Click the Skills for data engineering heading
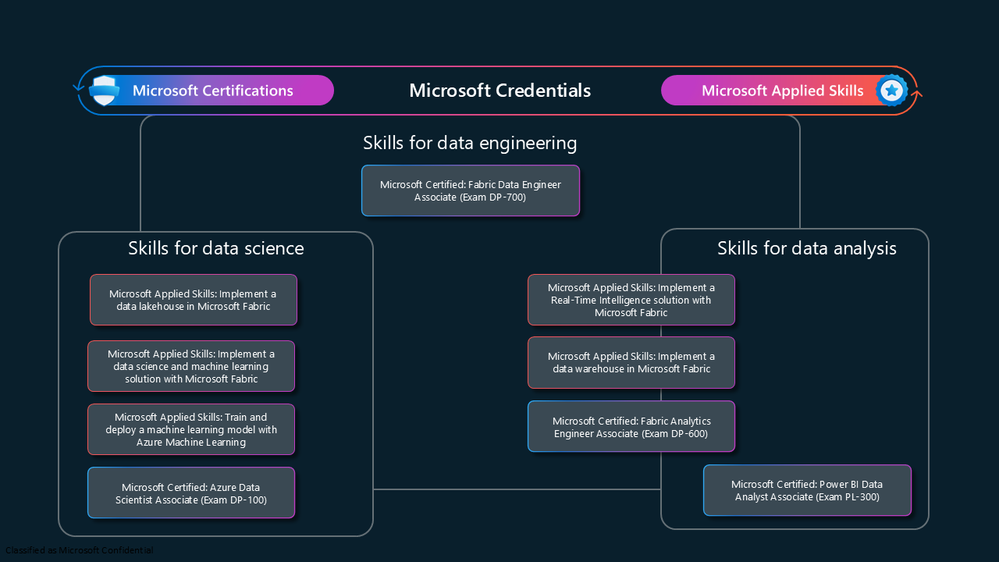The height and width of the screenshot is (562, 999). click(x=470, y=143)
